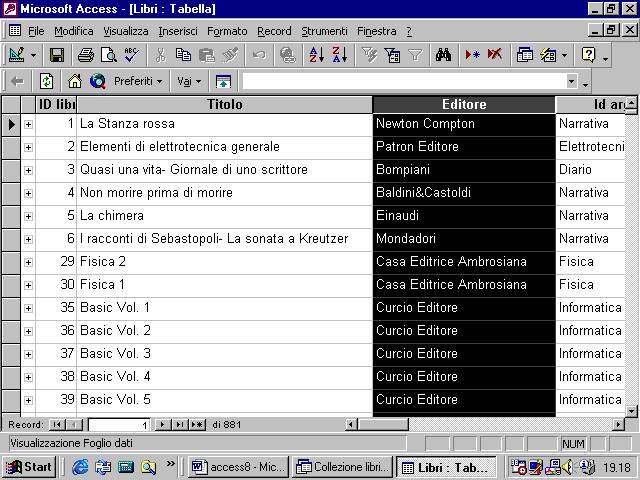This screenshot has width=640, height=480.
Task: Toggle apply filter funnel icon
Action: point(415,55)
